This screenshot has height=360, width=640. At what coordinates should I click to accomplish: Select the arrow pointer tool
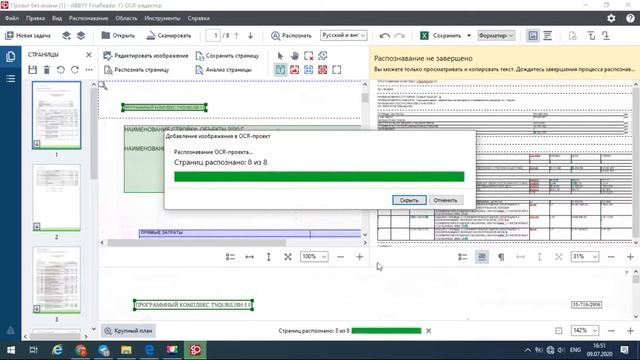(x=280, y=56)
